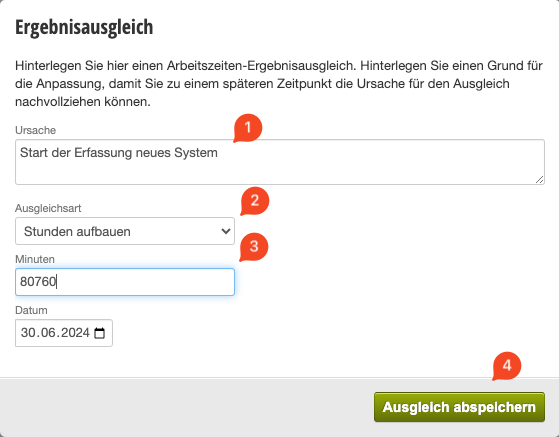
Task: Click the 'Ergebnisausgleich' dialog heading
Action: [84, 27]
